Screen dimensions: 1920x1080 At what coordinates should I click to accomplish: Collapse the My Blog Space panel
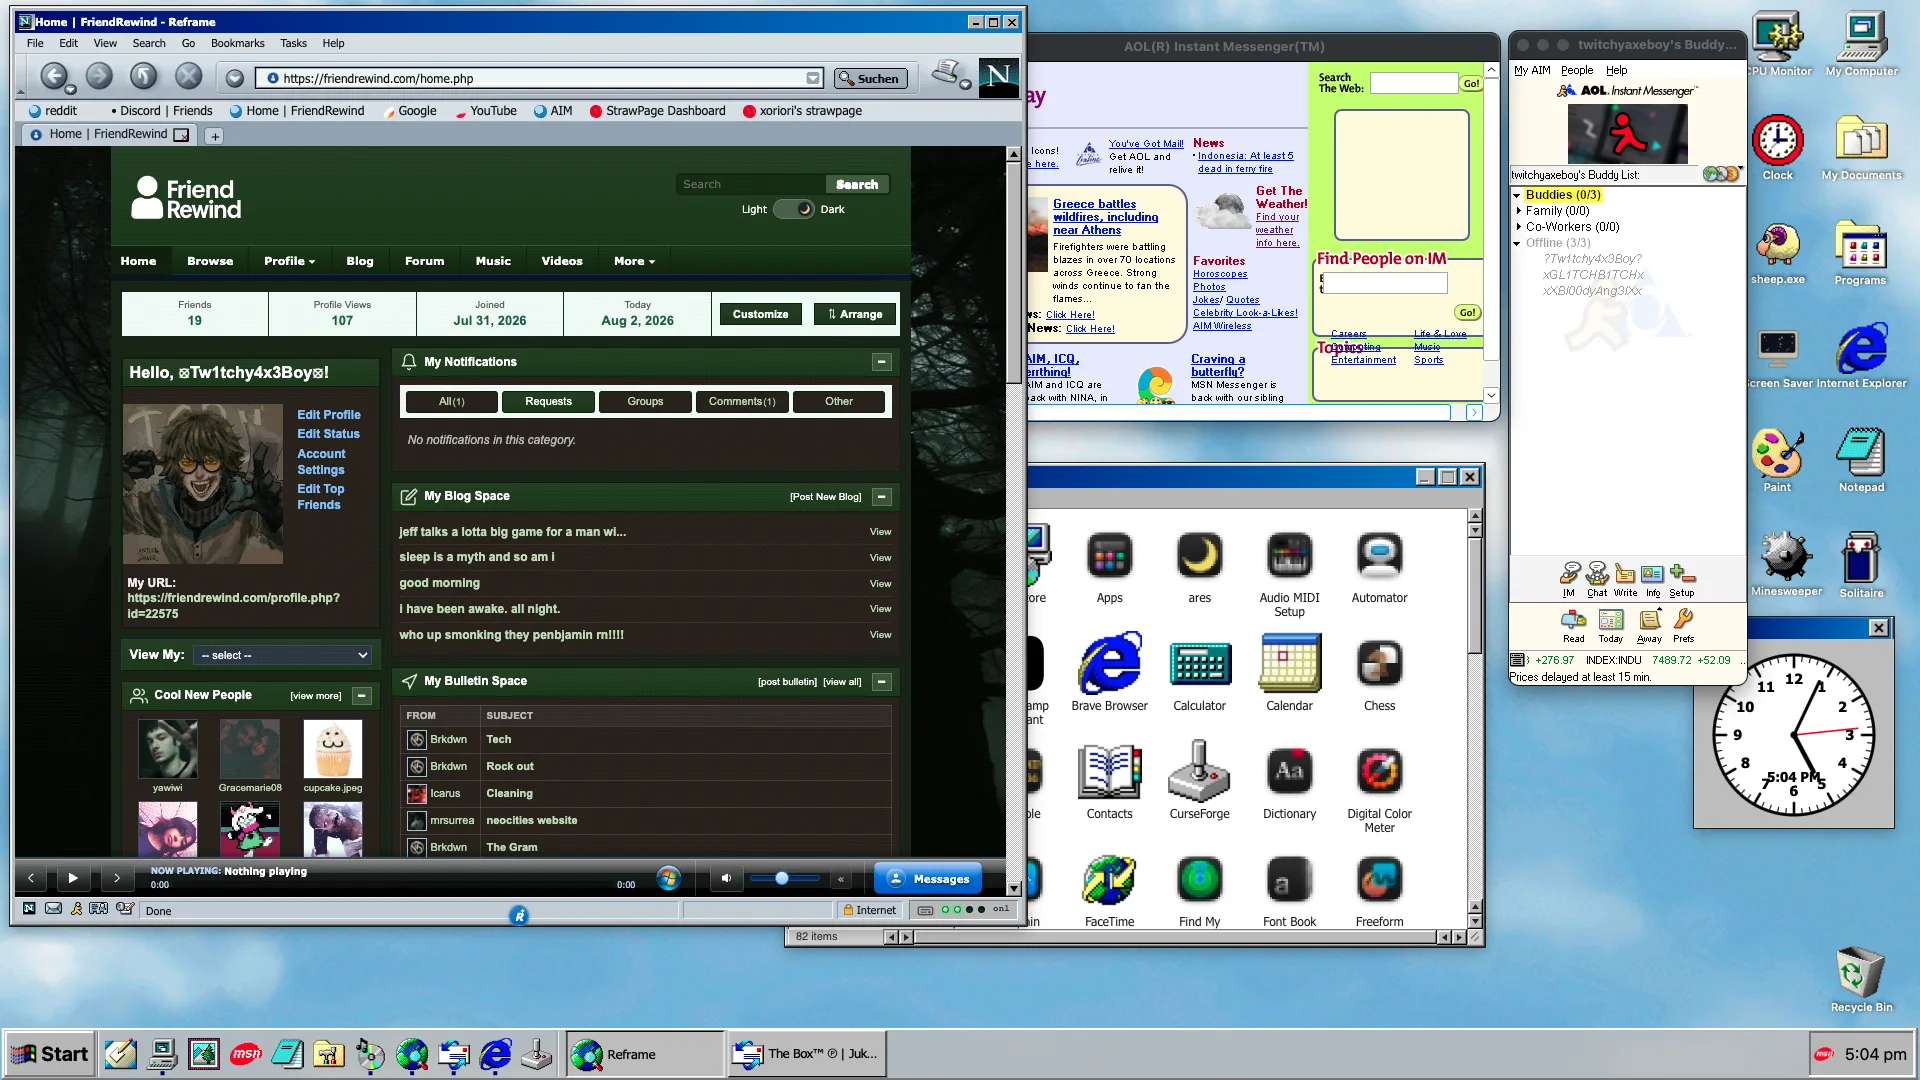881,496
